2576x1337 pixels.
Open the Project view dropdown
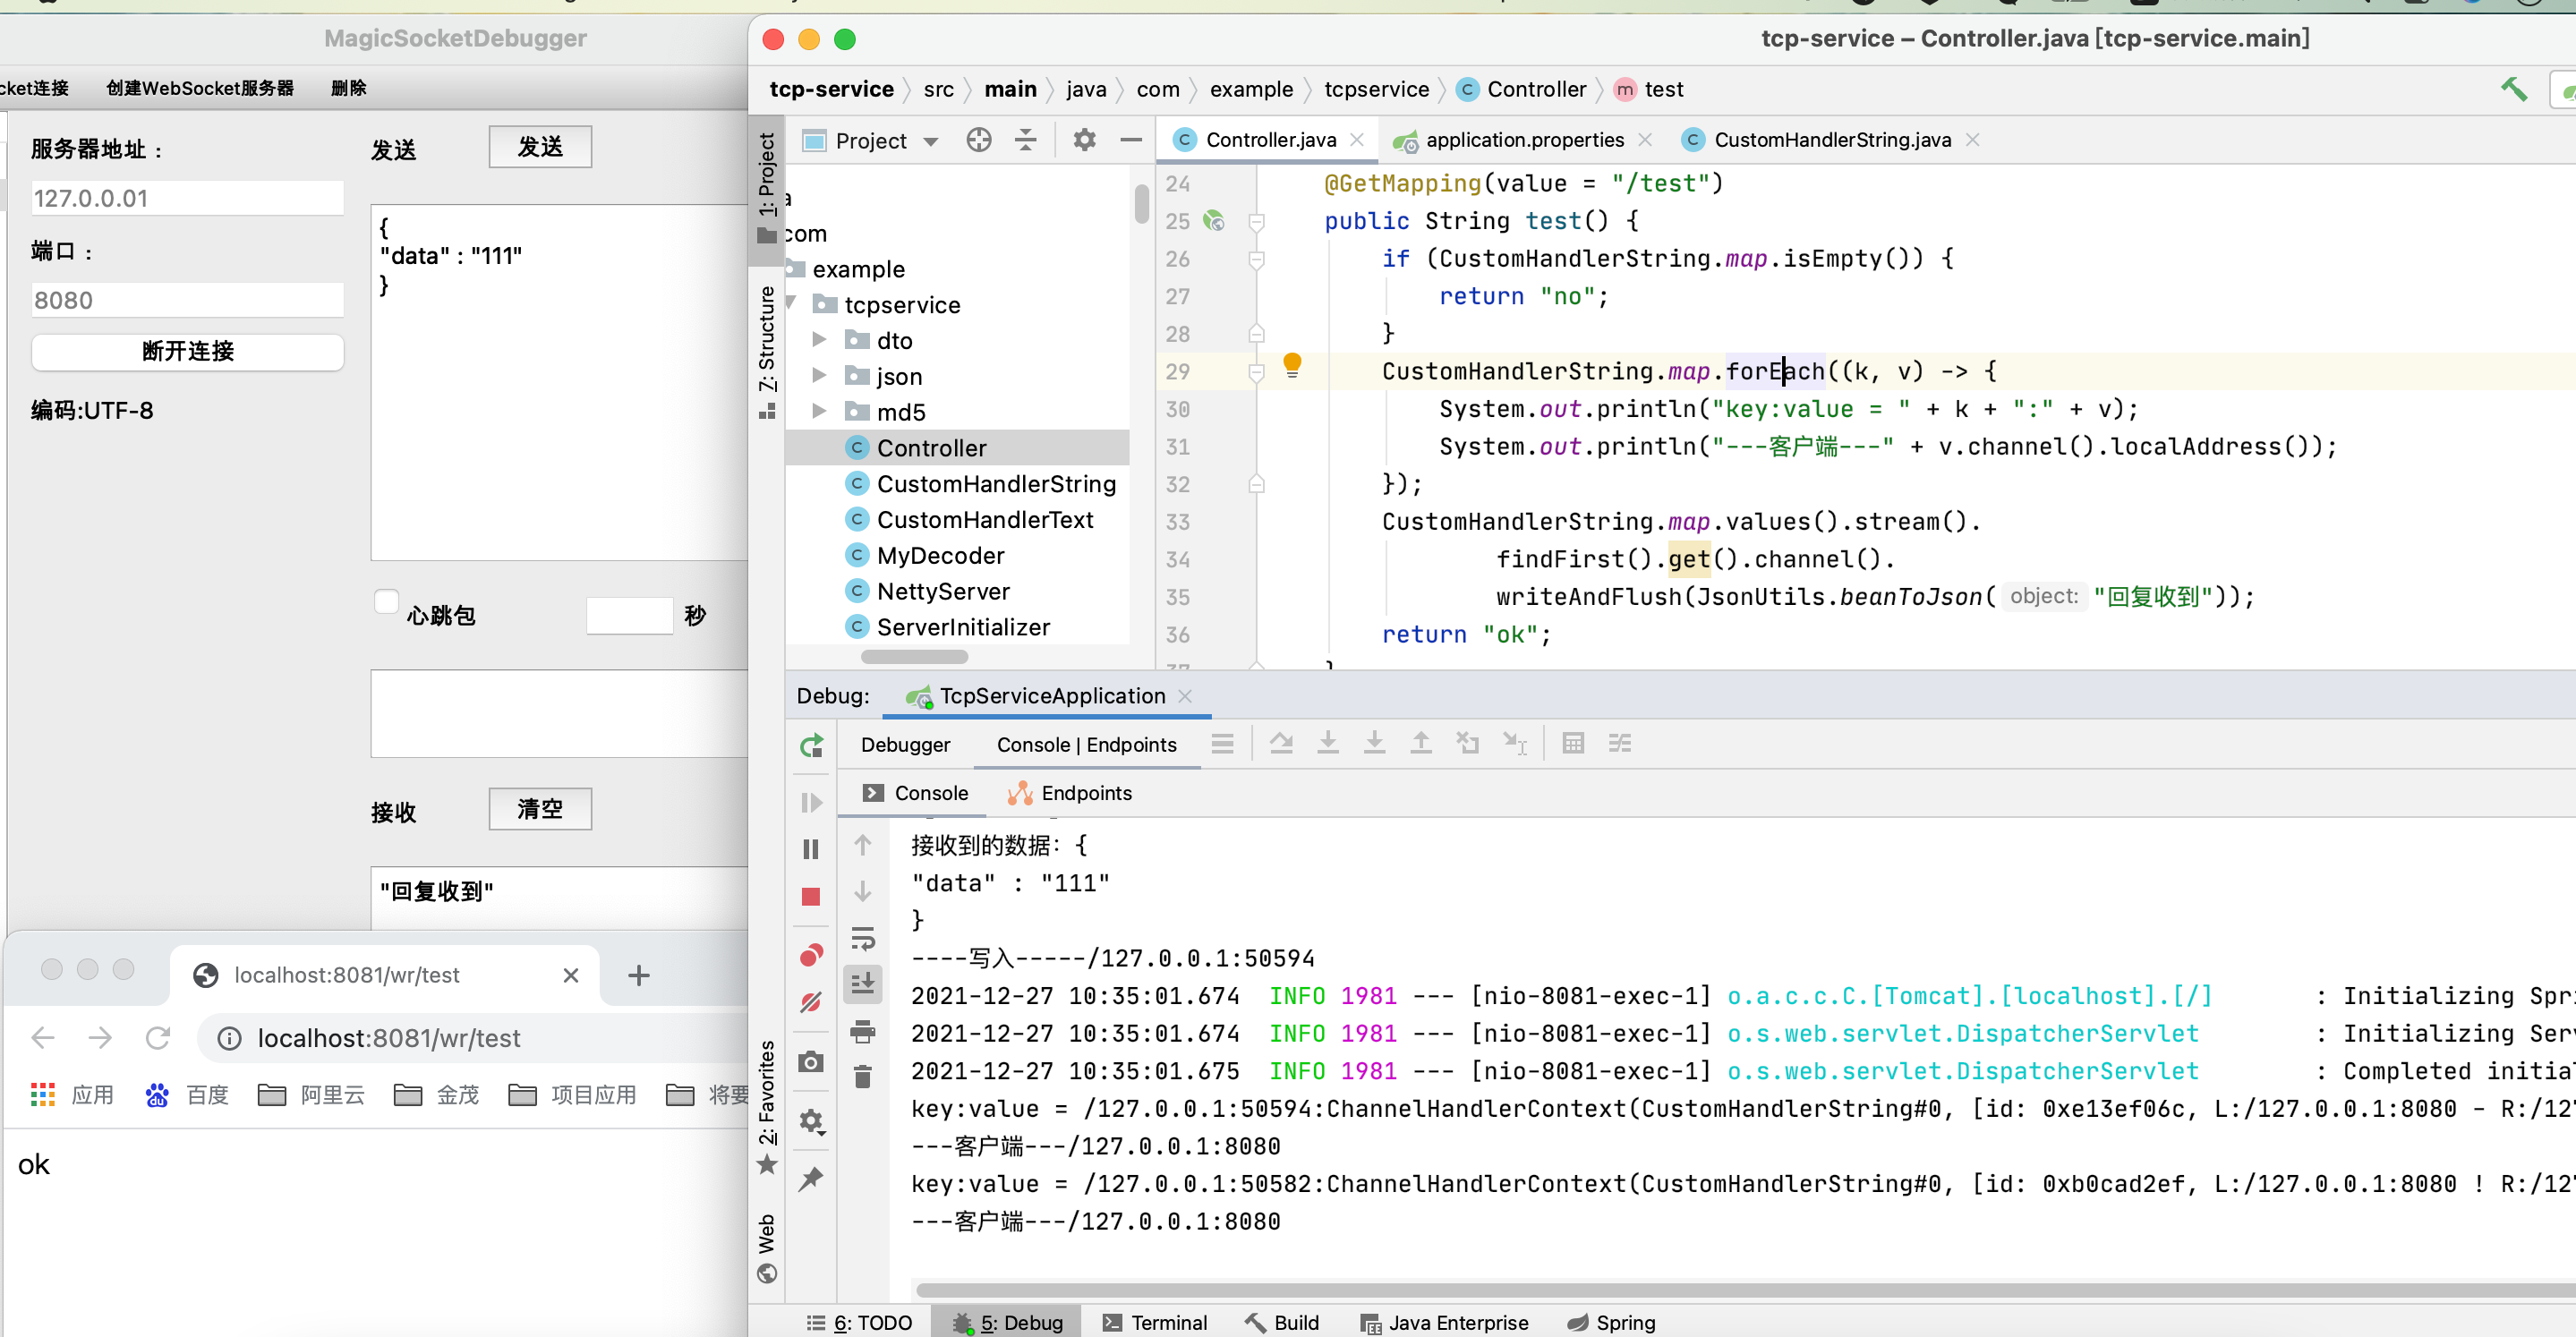(931, 141)
